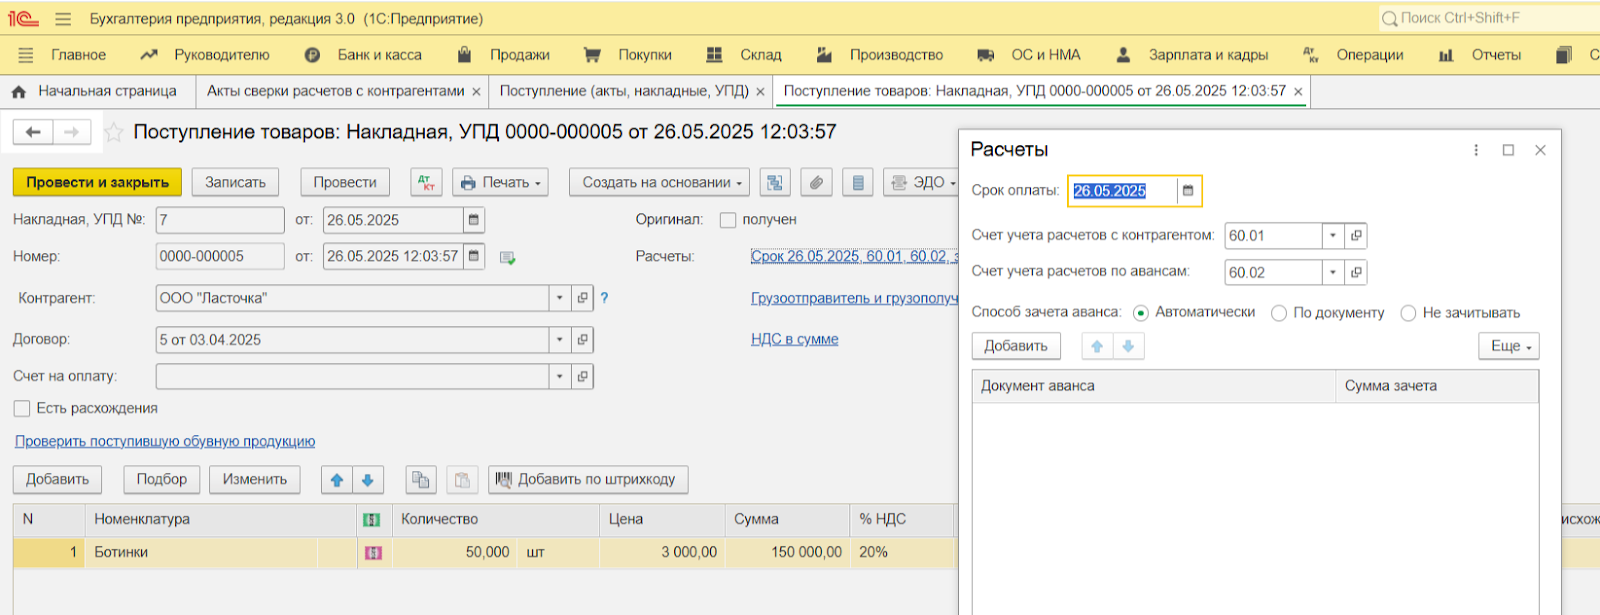Select the Не зачитывать radio option
This screenshot has width=1600, height=615.
point(1408,313)
